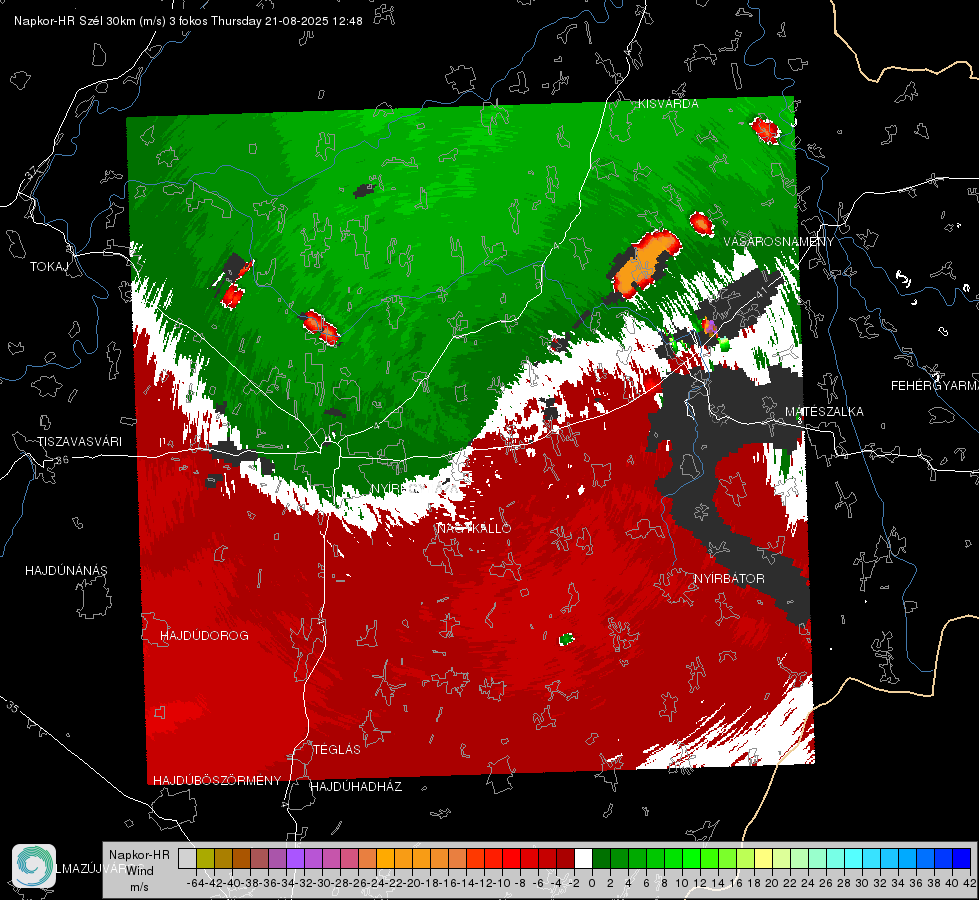
Task: Pick the bright violet legend swatch
Action: click(295, 858)
